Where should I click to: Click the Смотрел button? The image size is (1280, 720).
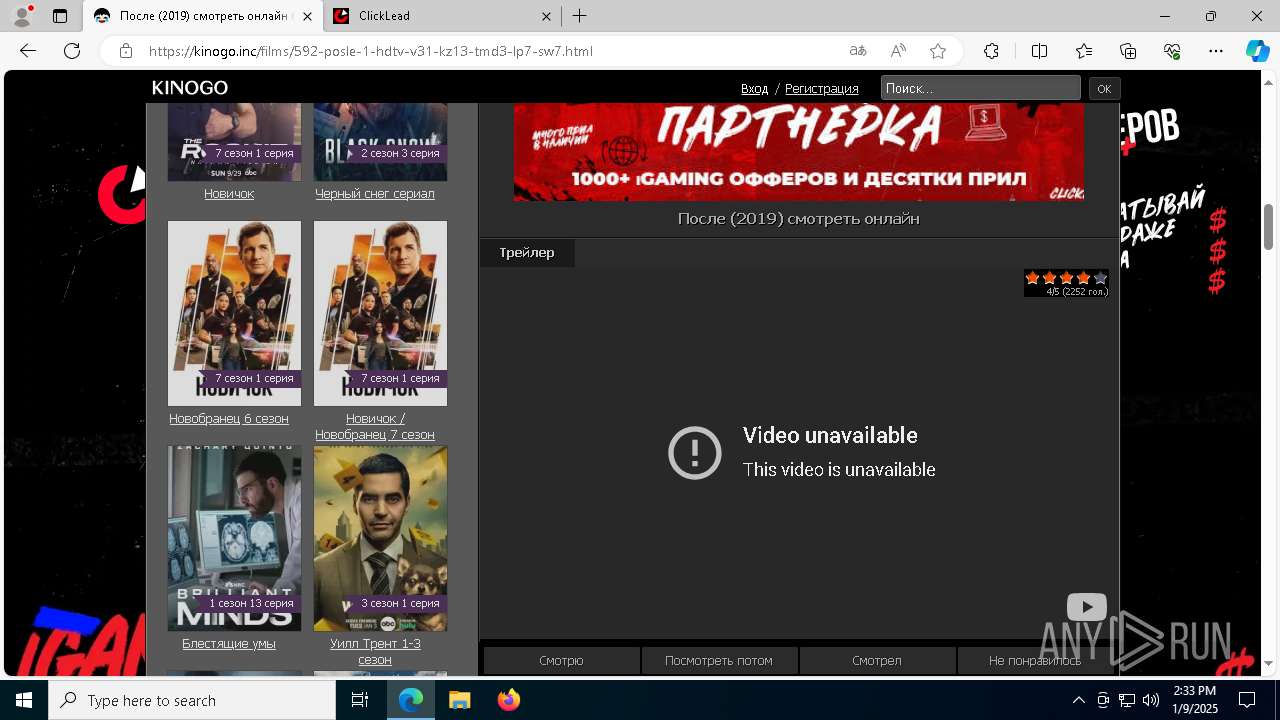877,661
